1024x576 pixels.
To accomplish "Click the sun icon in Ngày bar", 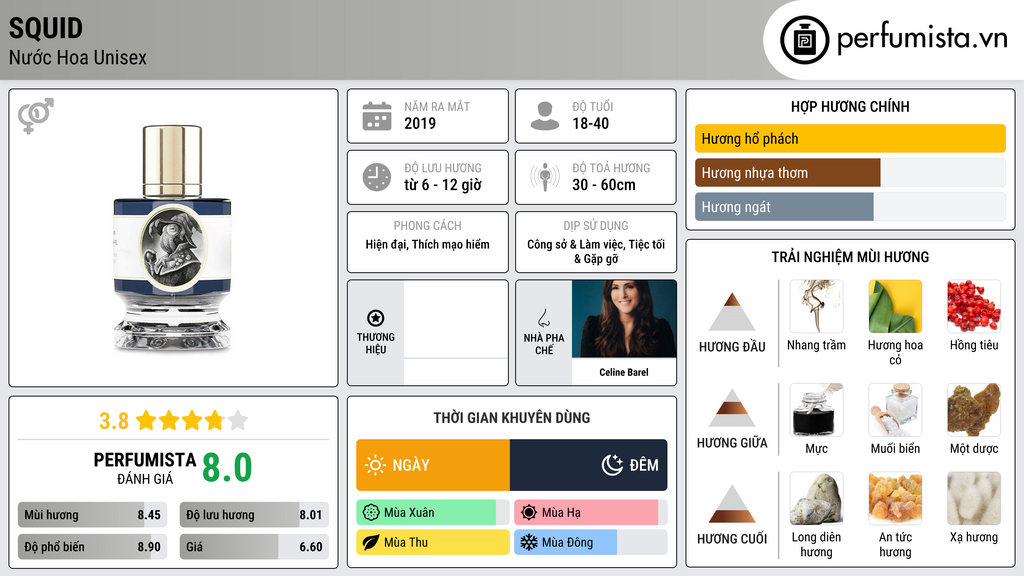I will pyautogui.click(x=376, y=465).
